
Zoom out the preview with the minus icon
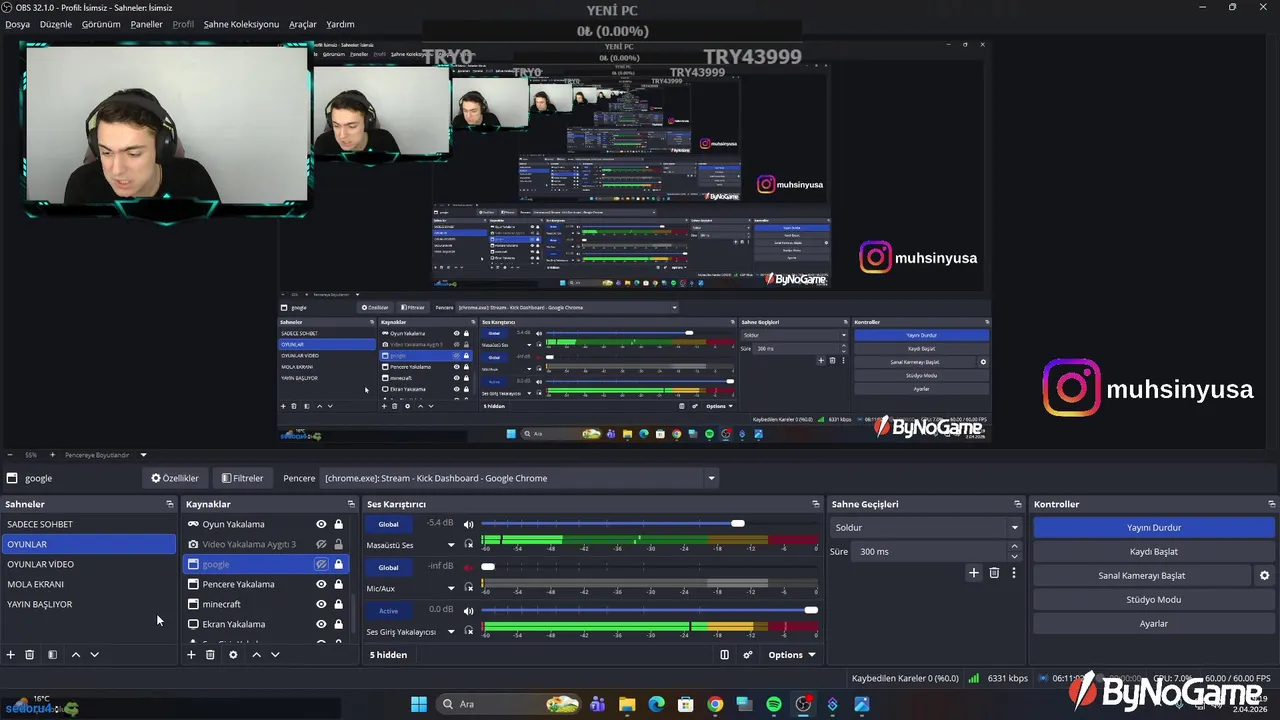point(9,455)
